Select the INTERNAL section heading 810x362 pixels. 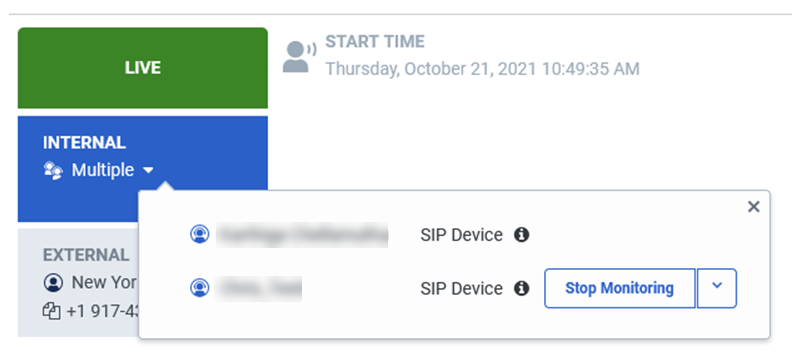click(x=84, y=143)
